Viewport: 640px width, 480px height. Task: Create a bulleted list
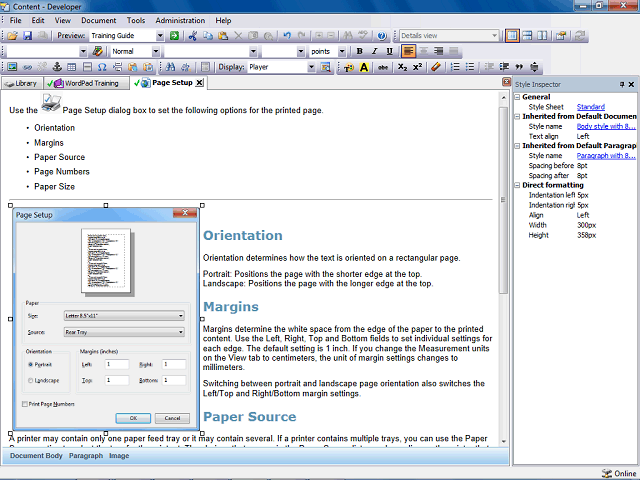tap(470, 67)
